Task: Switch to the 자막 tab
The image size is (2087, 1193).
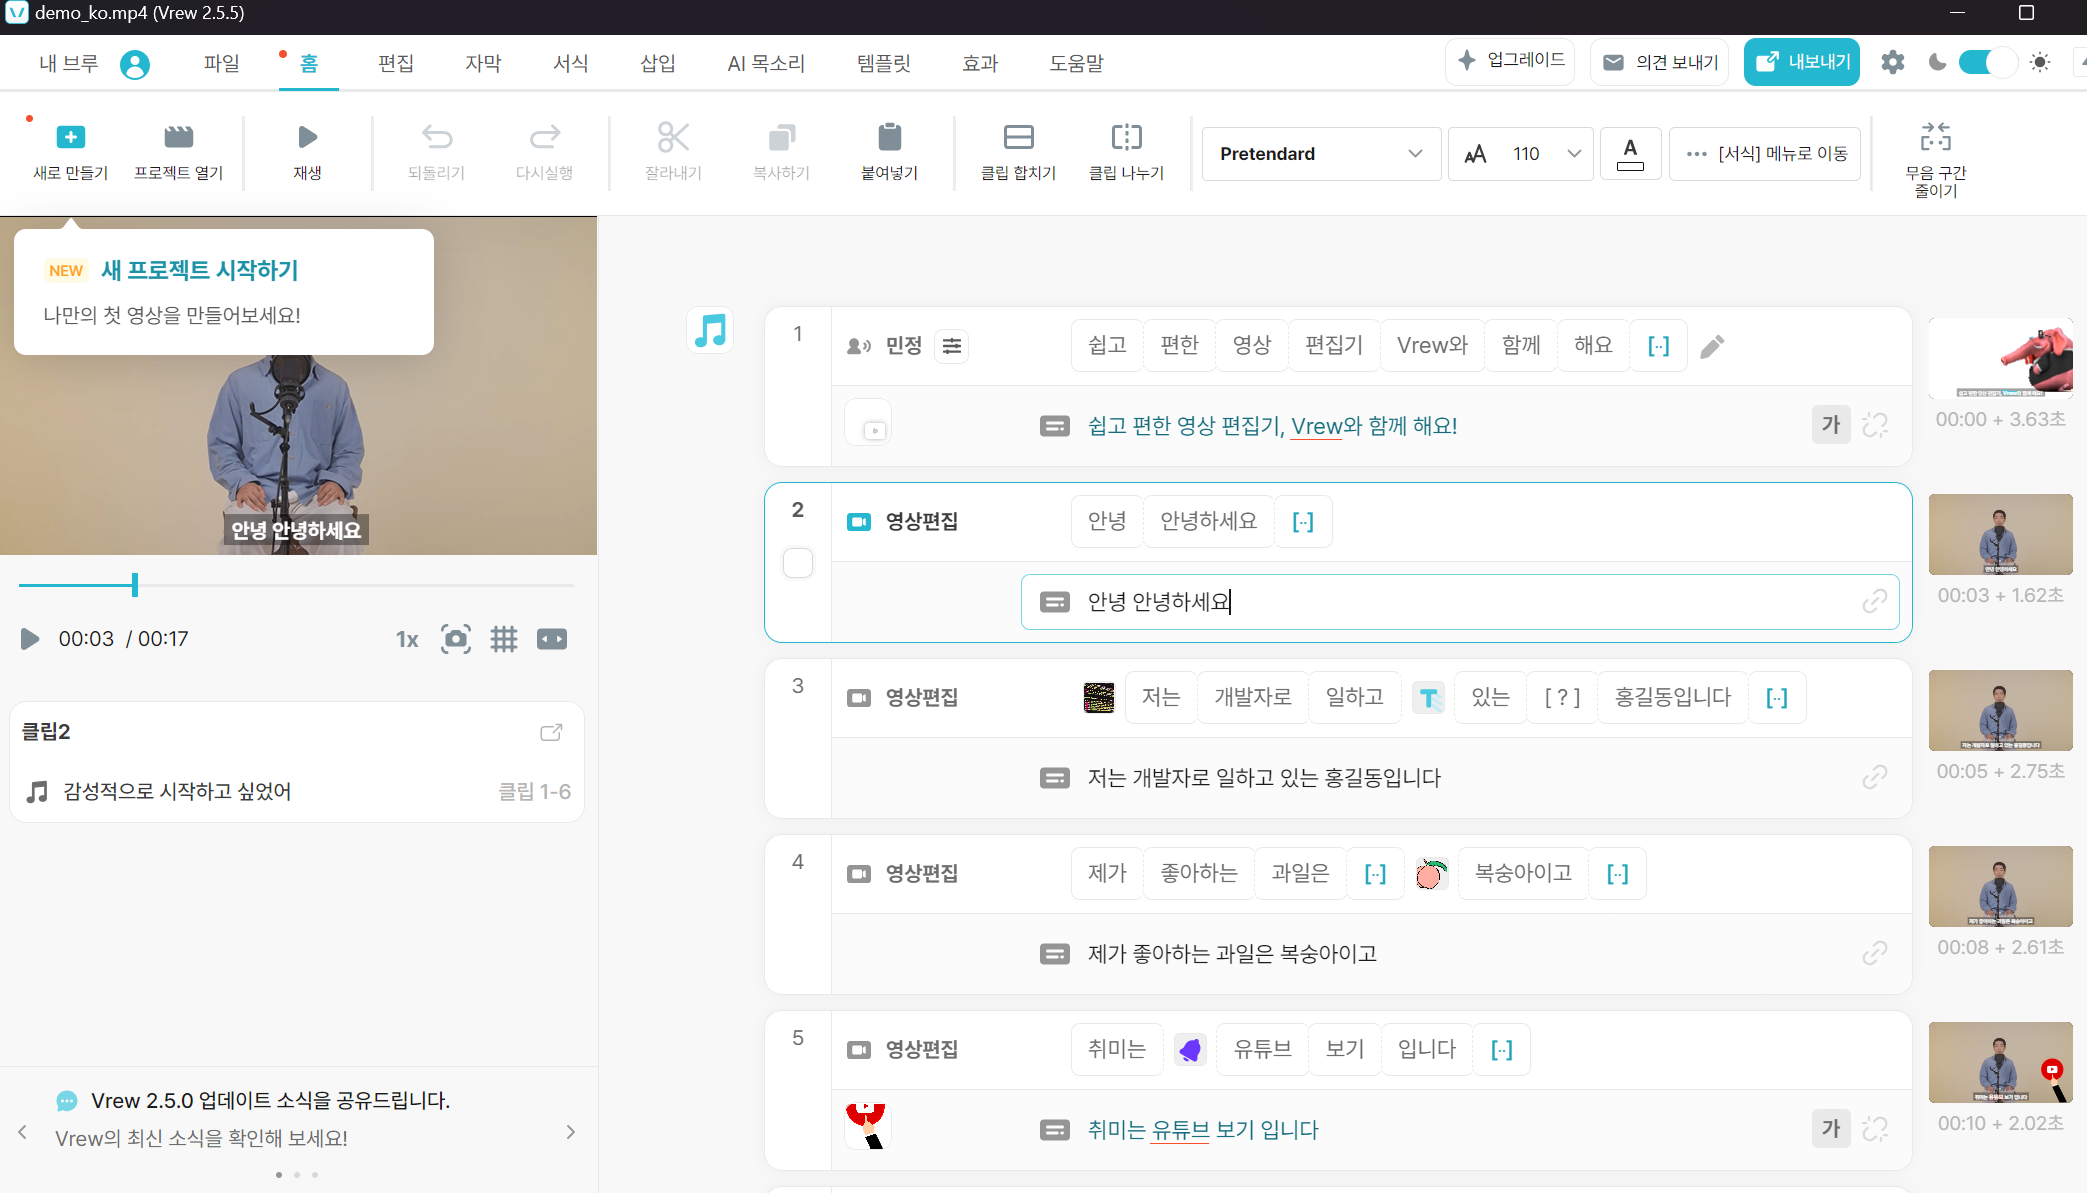Action: click(x=482, y=62)
